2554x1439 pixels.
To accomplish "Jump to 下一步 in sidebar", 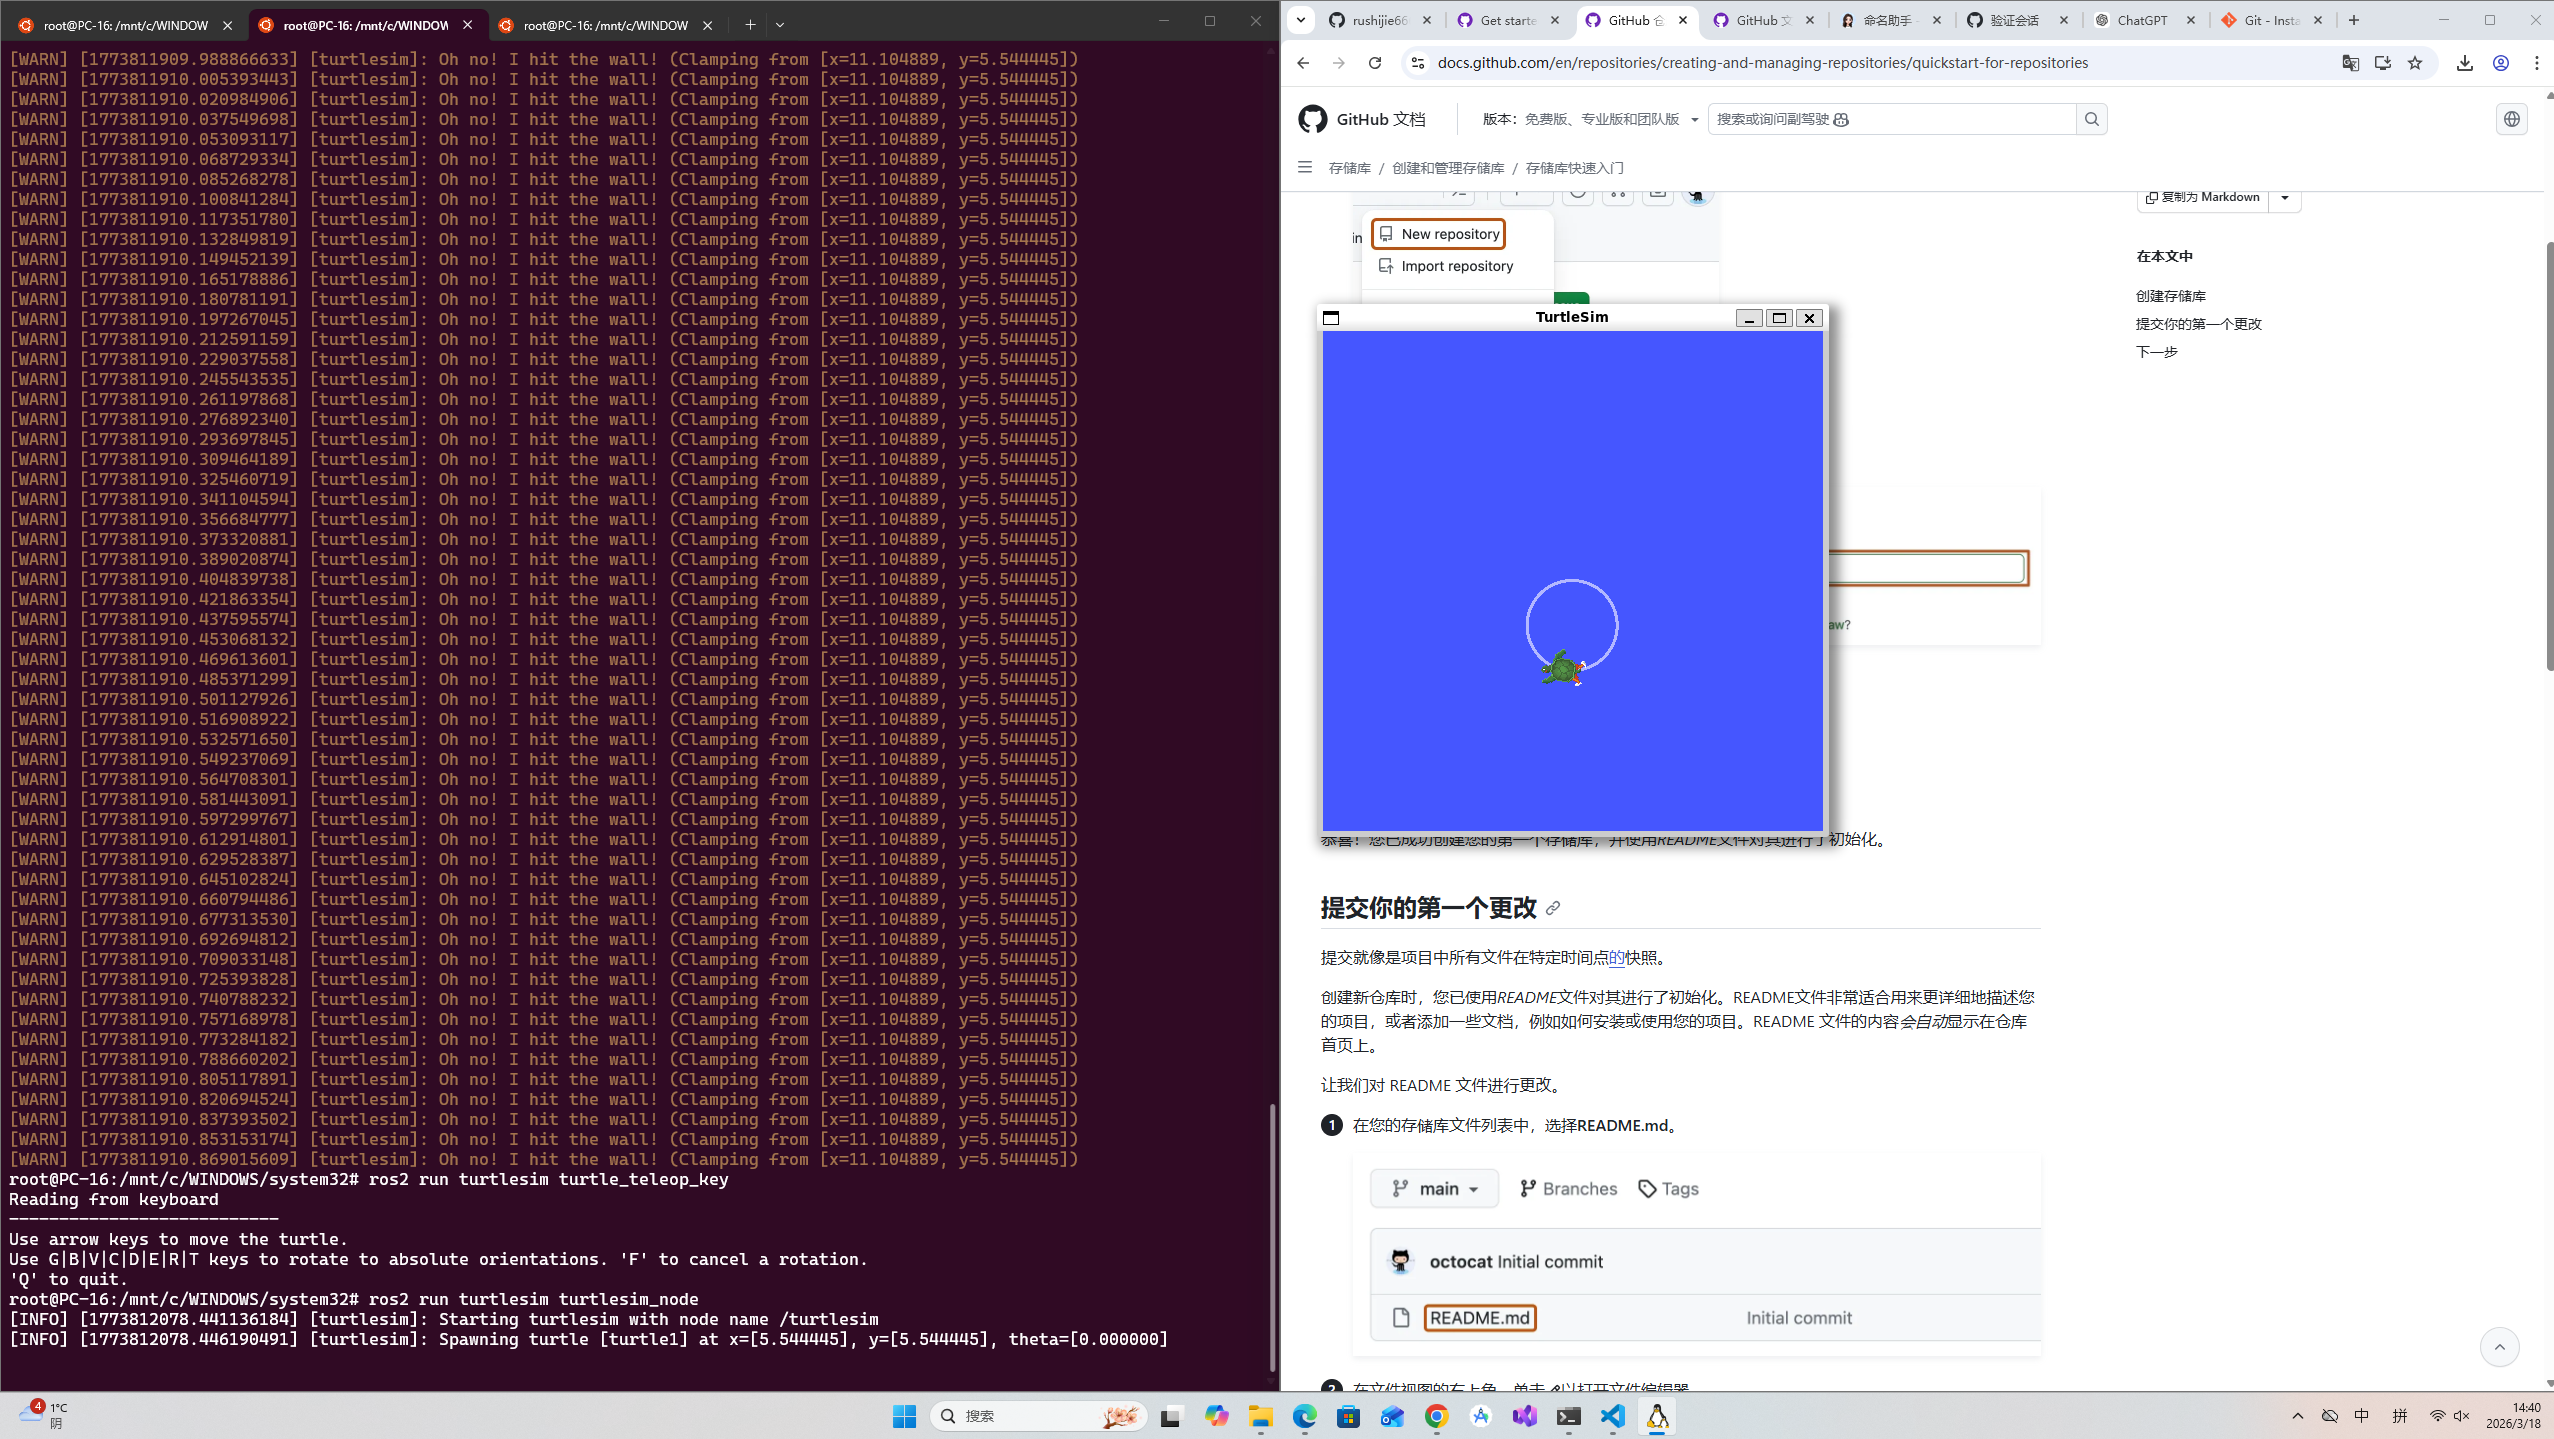I will (x=2156, y=352).
